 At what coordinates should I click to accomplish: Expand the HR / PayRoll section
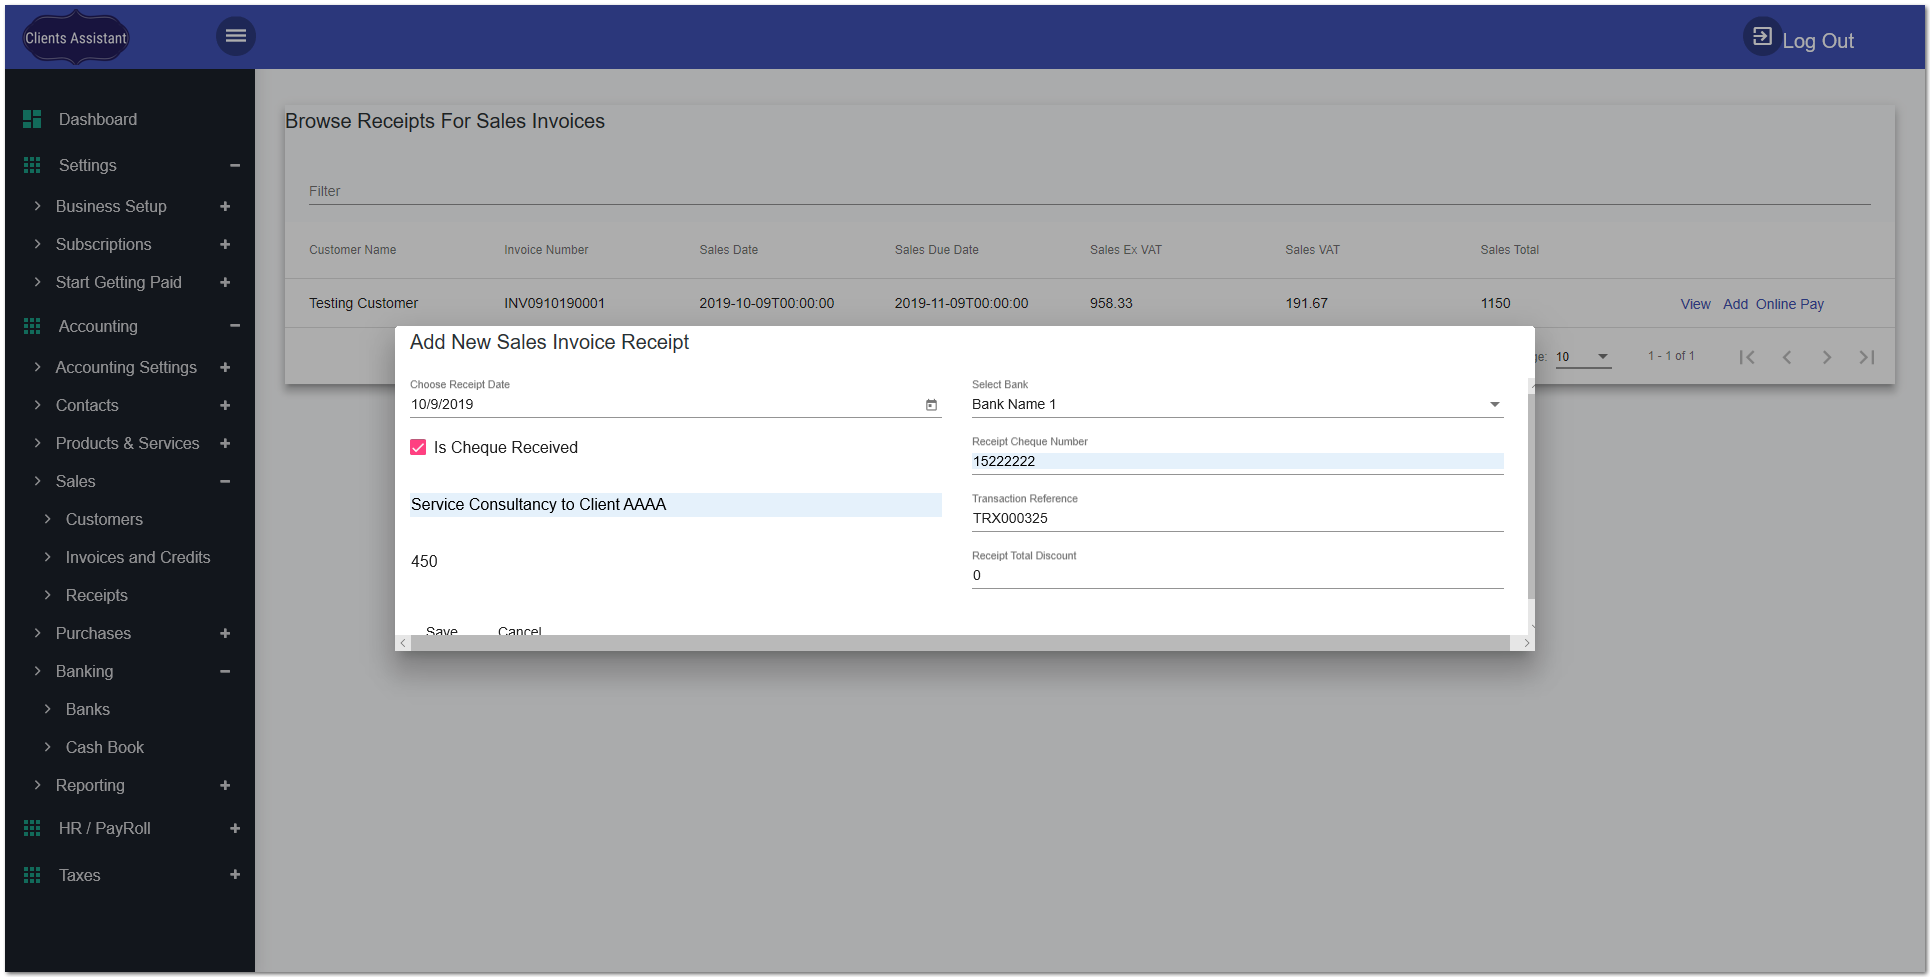[x=235, y=828]
